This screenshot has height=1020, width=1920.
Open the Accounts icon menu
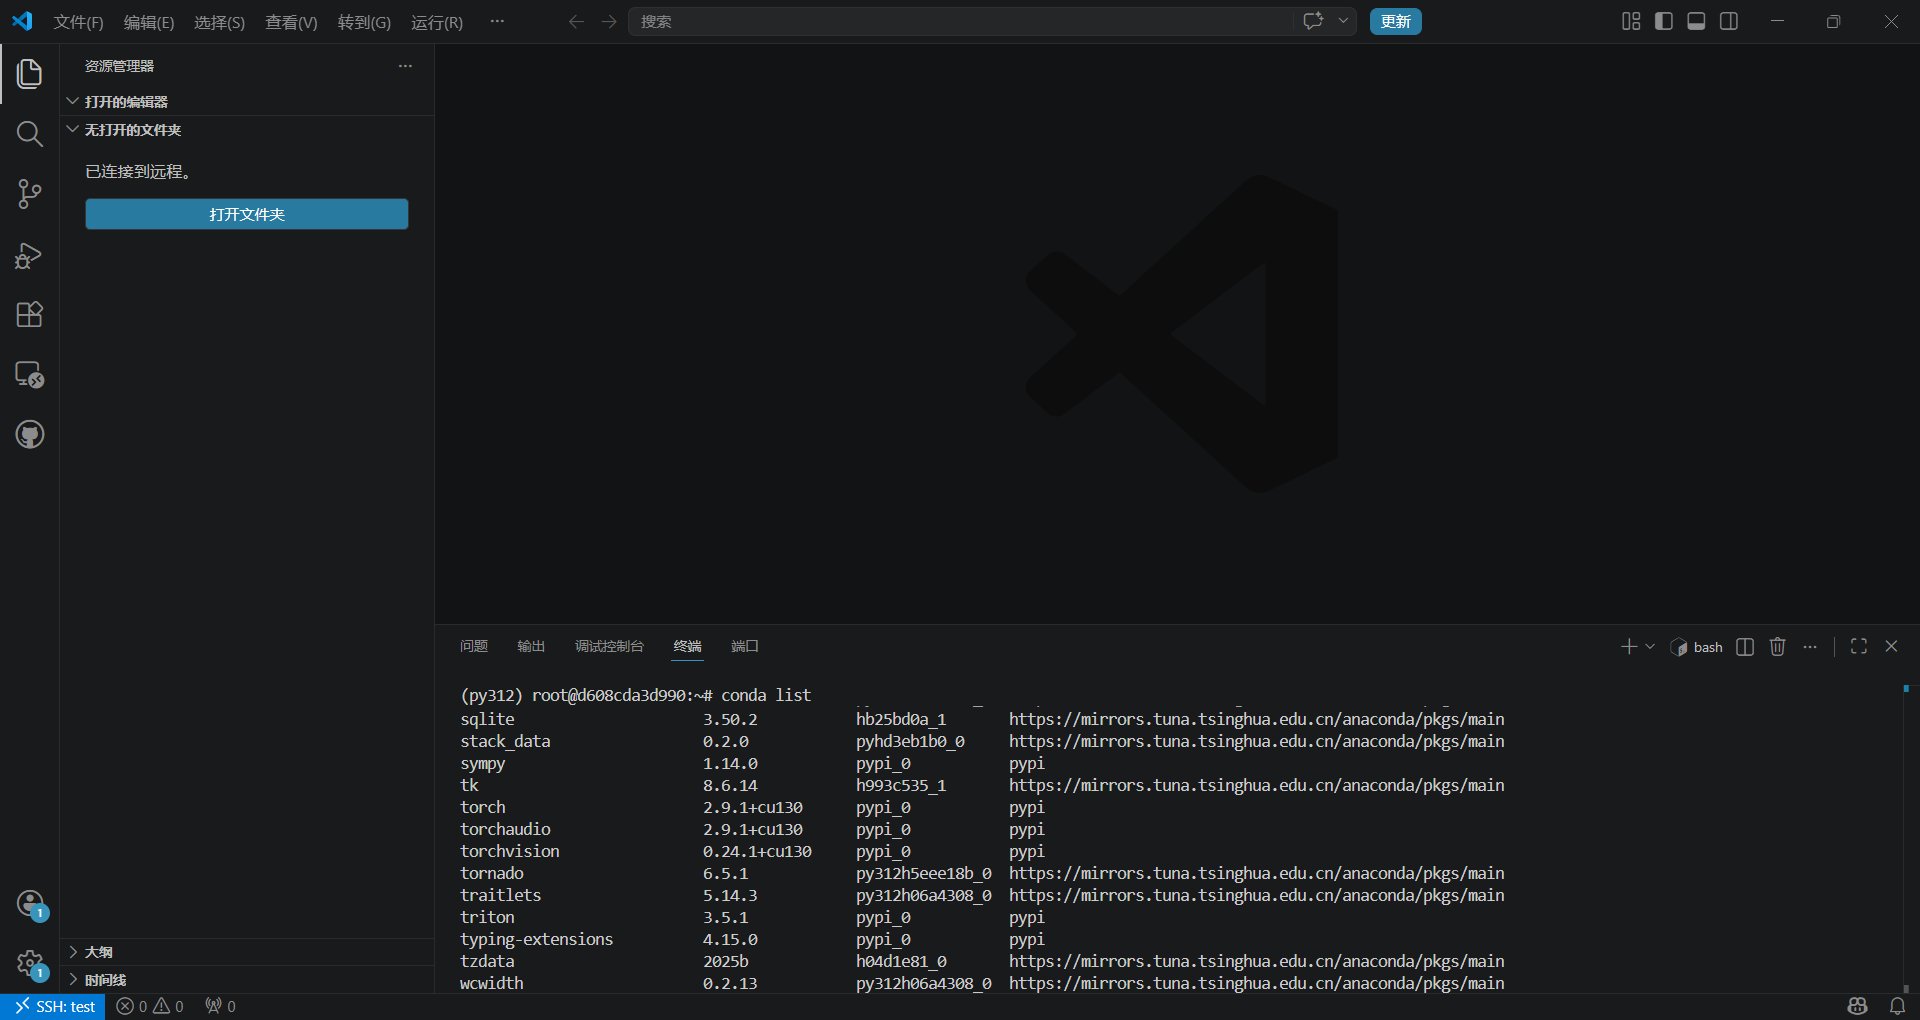pos(30,904)
